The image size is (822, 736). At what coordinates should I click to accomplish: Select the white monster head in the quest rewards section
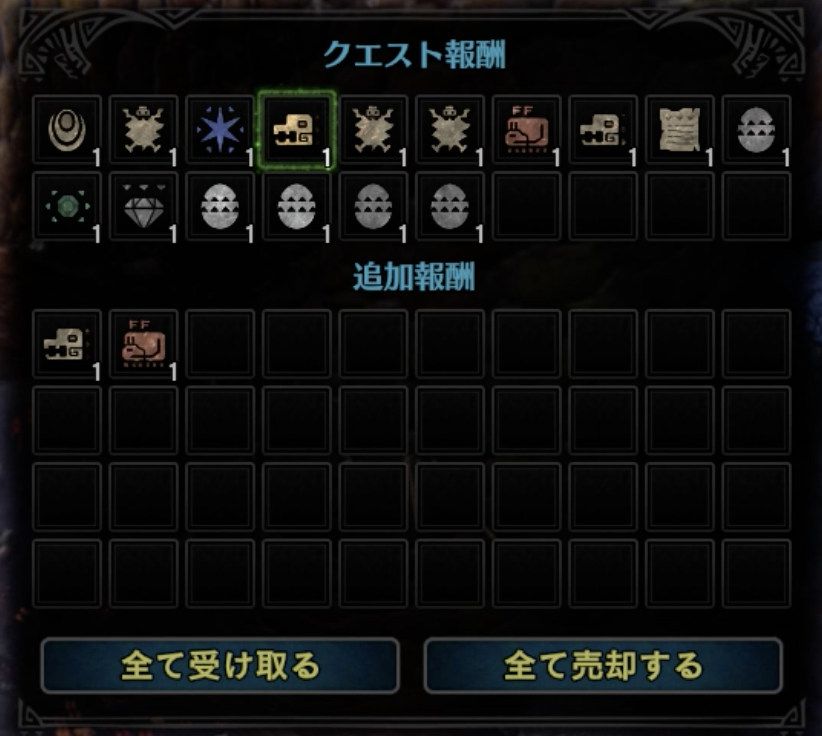[602, 129]
